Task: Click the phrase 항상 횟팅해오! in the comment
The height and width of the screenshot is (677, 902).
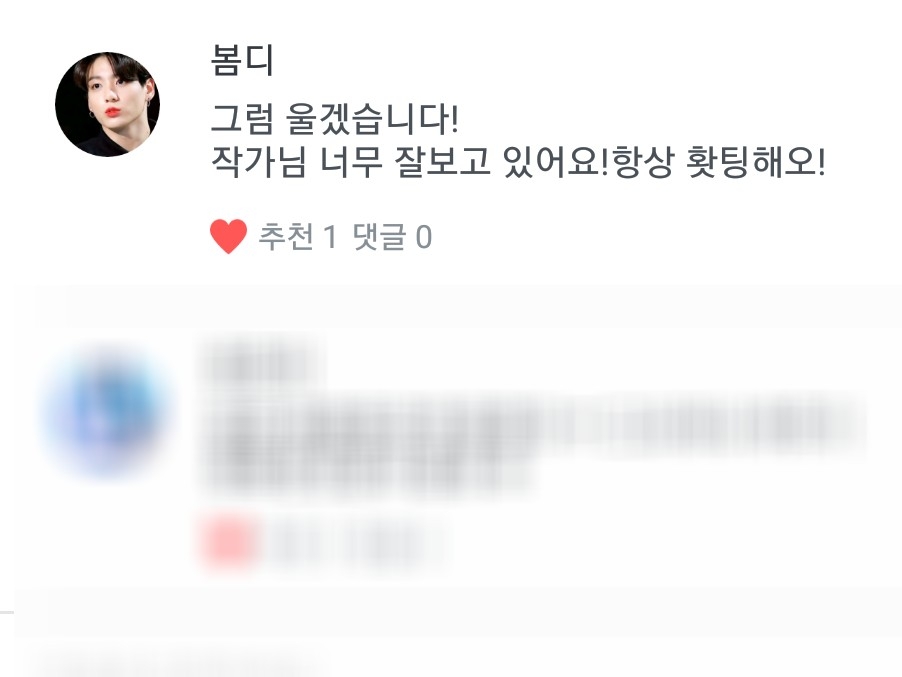Action: pyautogui.click(x=718, y=162)
